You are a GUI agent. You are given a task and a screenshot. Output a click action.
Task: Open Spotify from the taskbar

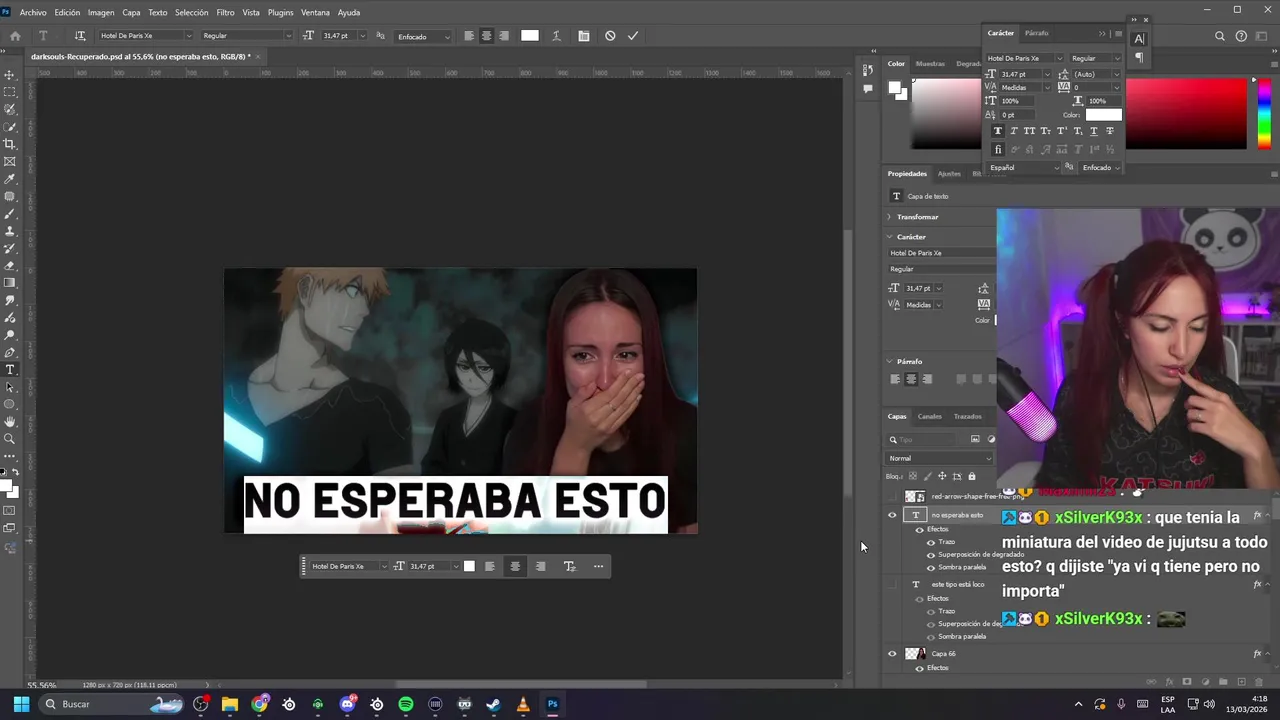[406, 704]
